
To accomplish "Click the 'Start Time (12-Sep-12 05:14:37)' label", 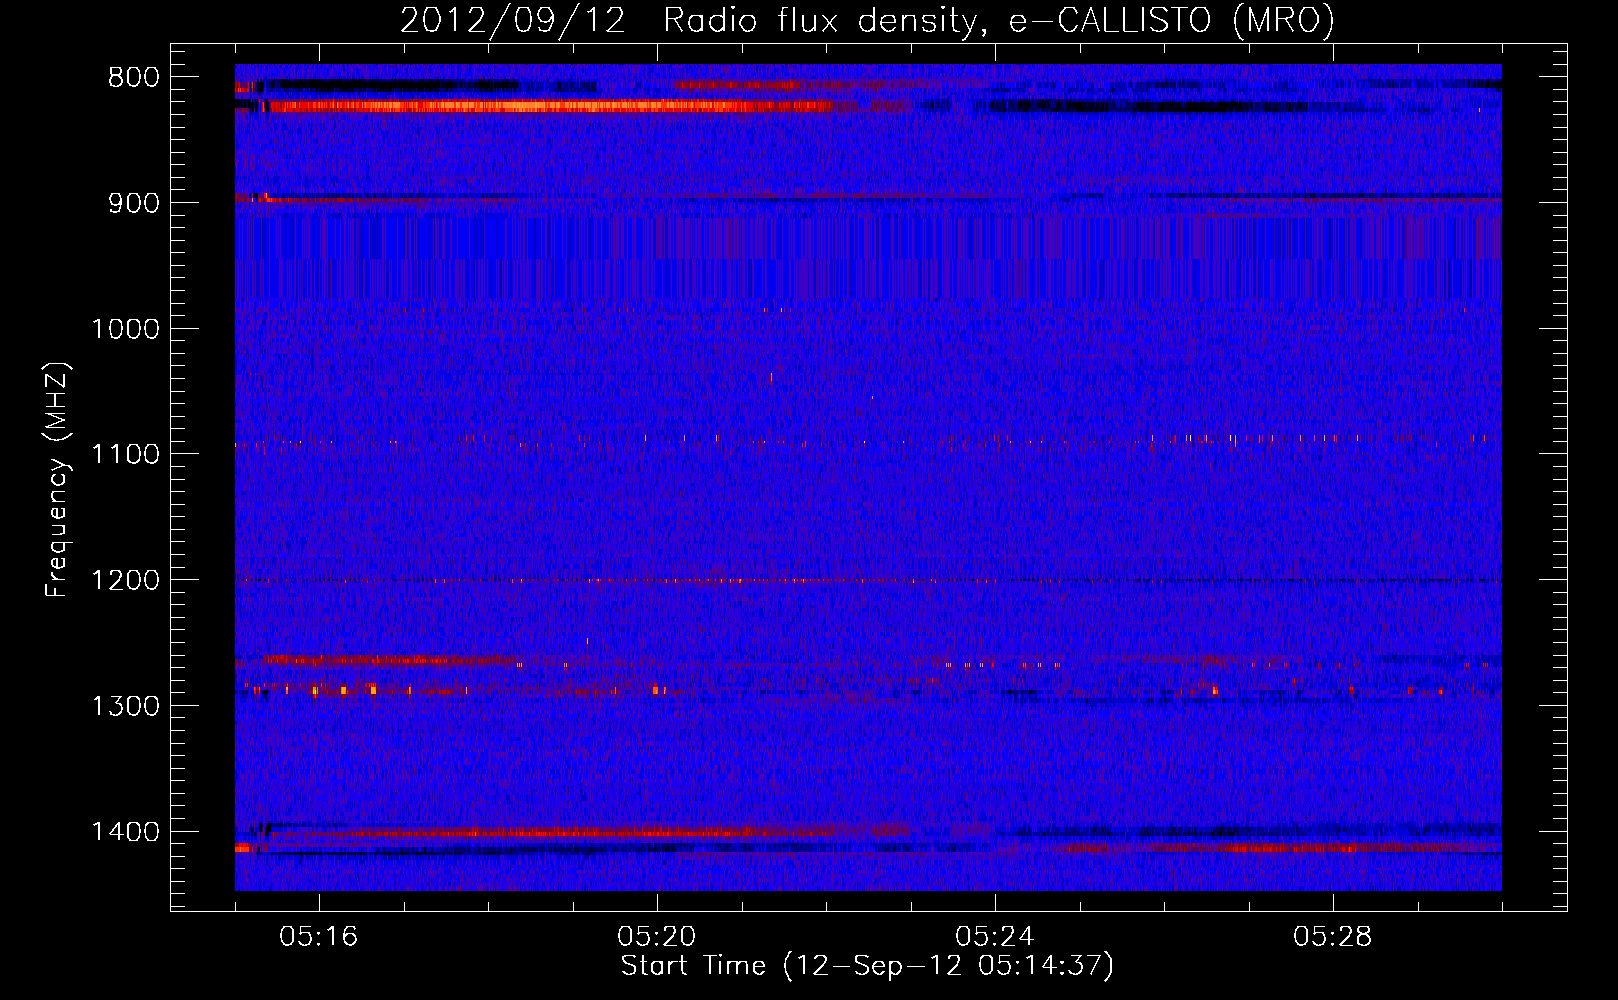I will point(867,966).
